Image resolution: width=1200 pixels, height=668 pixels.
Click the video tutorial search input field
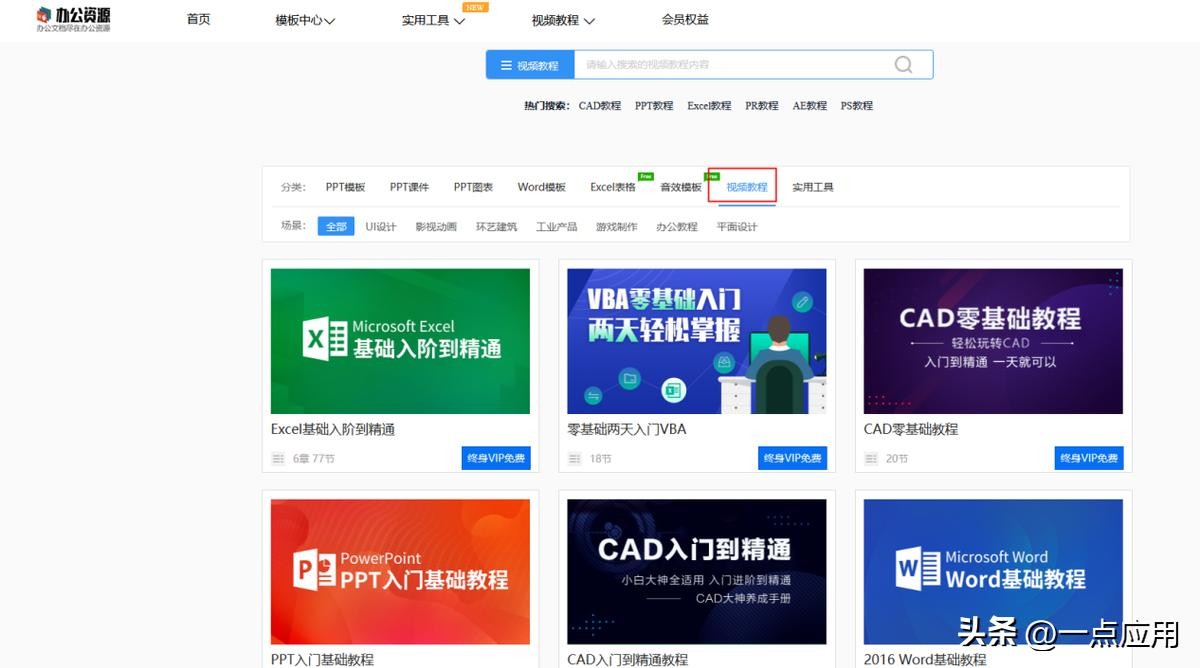pyautogui.click(x=730, y=65)
